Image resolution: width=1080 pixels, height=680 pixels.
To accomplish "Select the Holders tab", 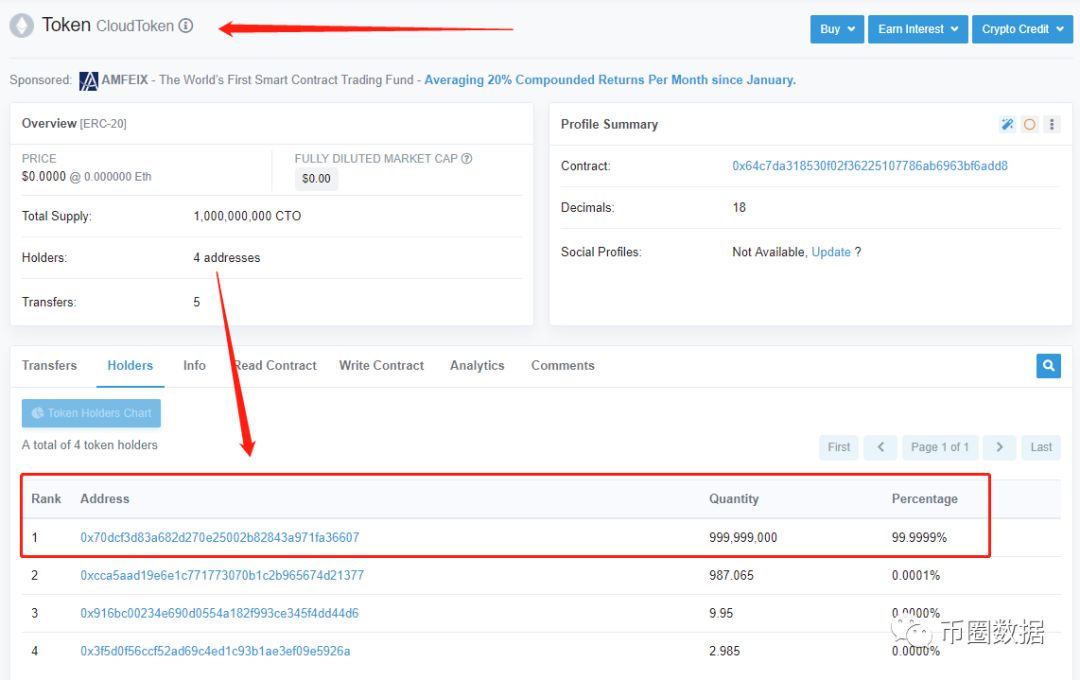I will point(130,365).
